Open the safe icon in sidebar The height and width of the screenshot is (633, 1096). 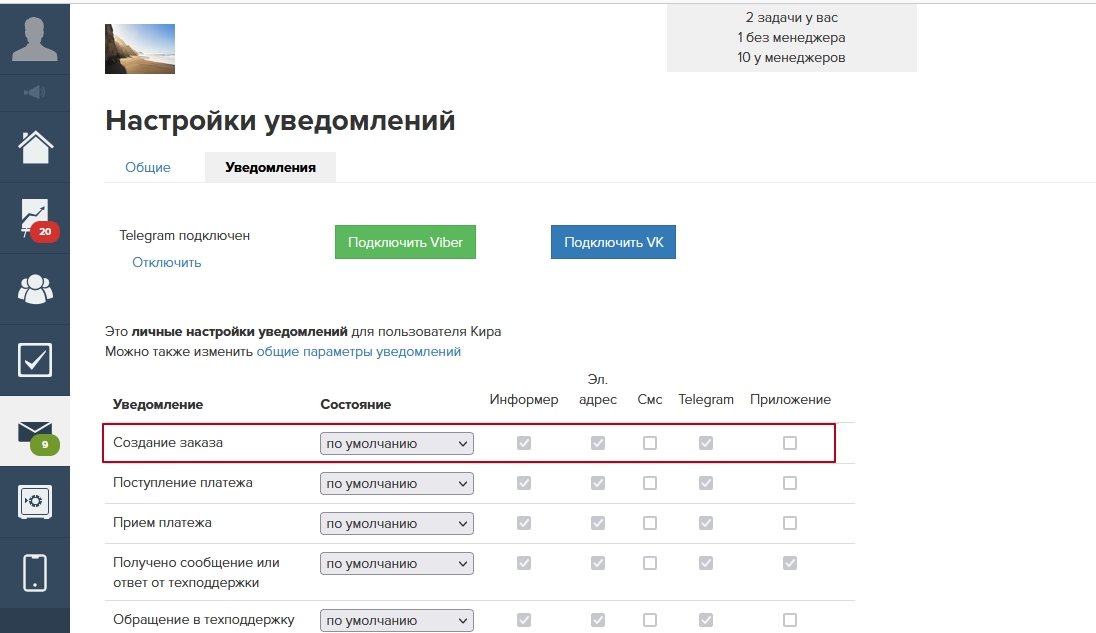[35, 501]
